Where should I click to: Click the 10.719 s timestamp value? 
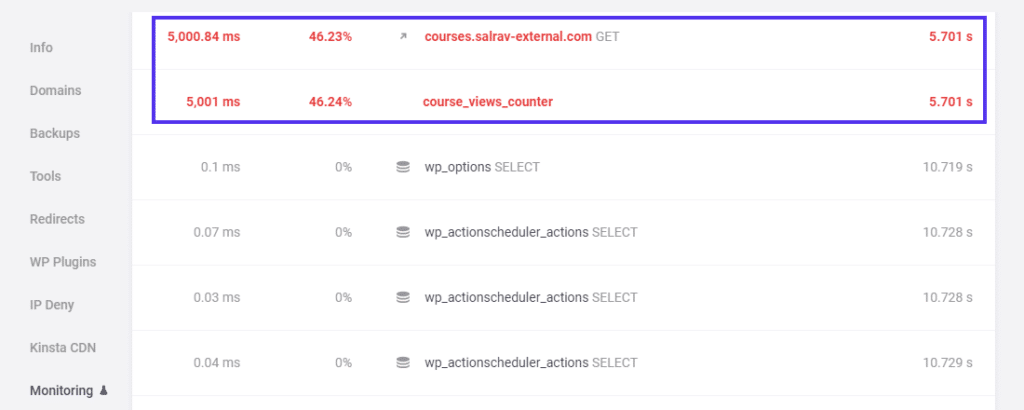pos(947,167)
